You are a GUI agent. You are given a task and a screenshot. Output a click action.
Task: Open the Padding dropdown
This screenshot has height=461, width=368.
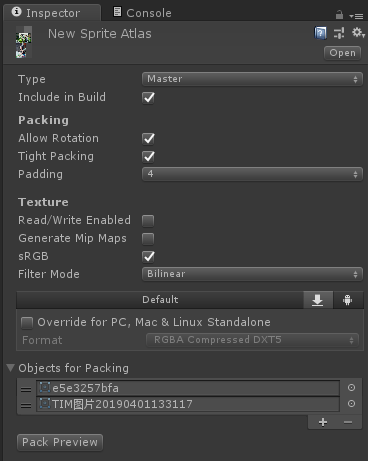pos(252,174)
